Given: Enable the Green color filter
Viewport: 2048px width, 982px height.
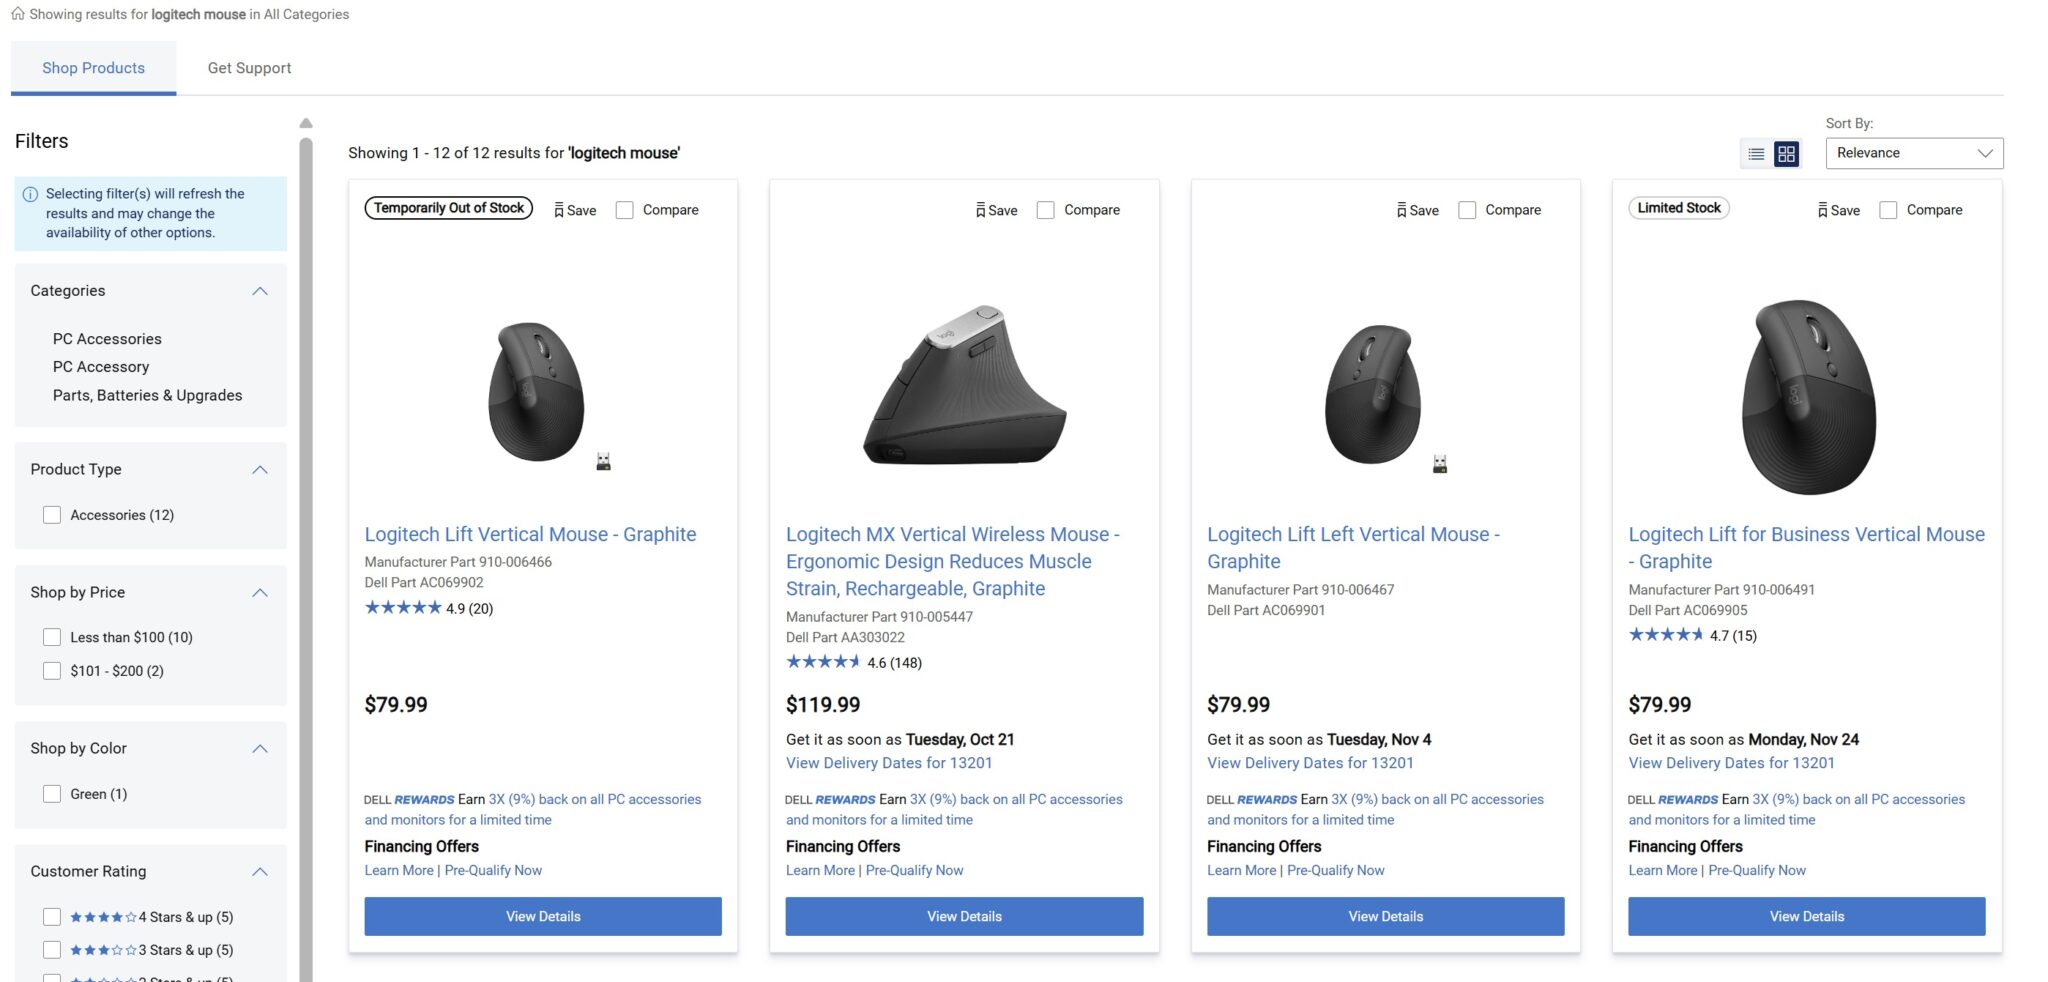Looking at the screenshot, I should tap(52, 794).
